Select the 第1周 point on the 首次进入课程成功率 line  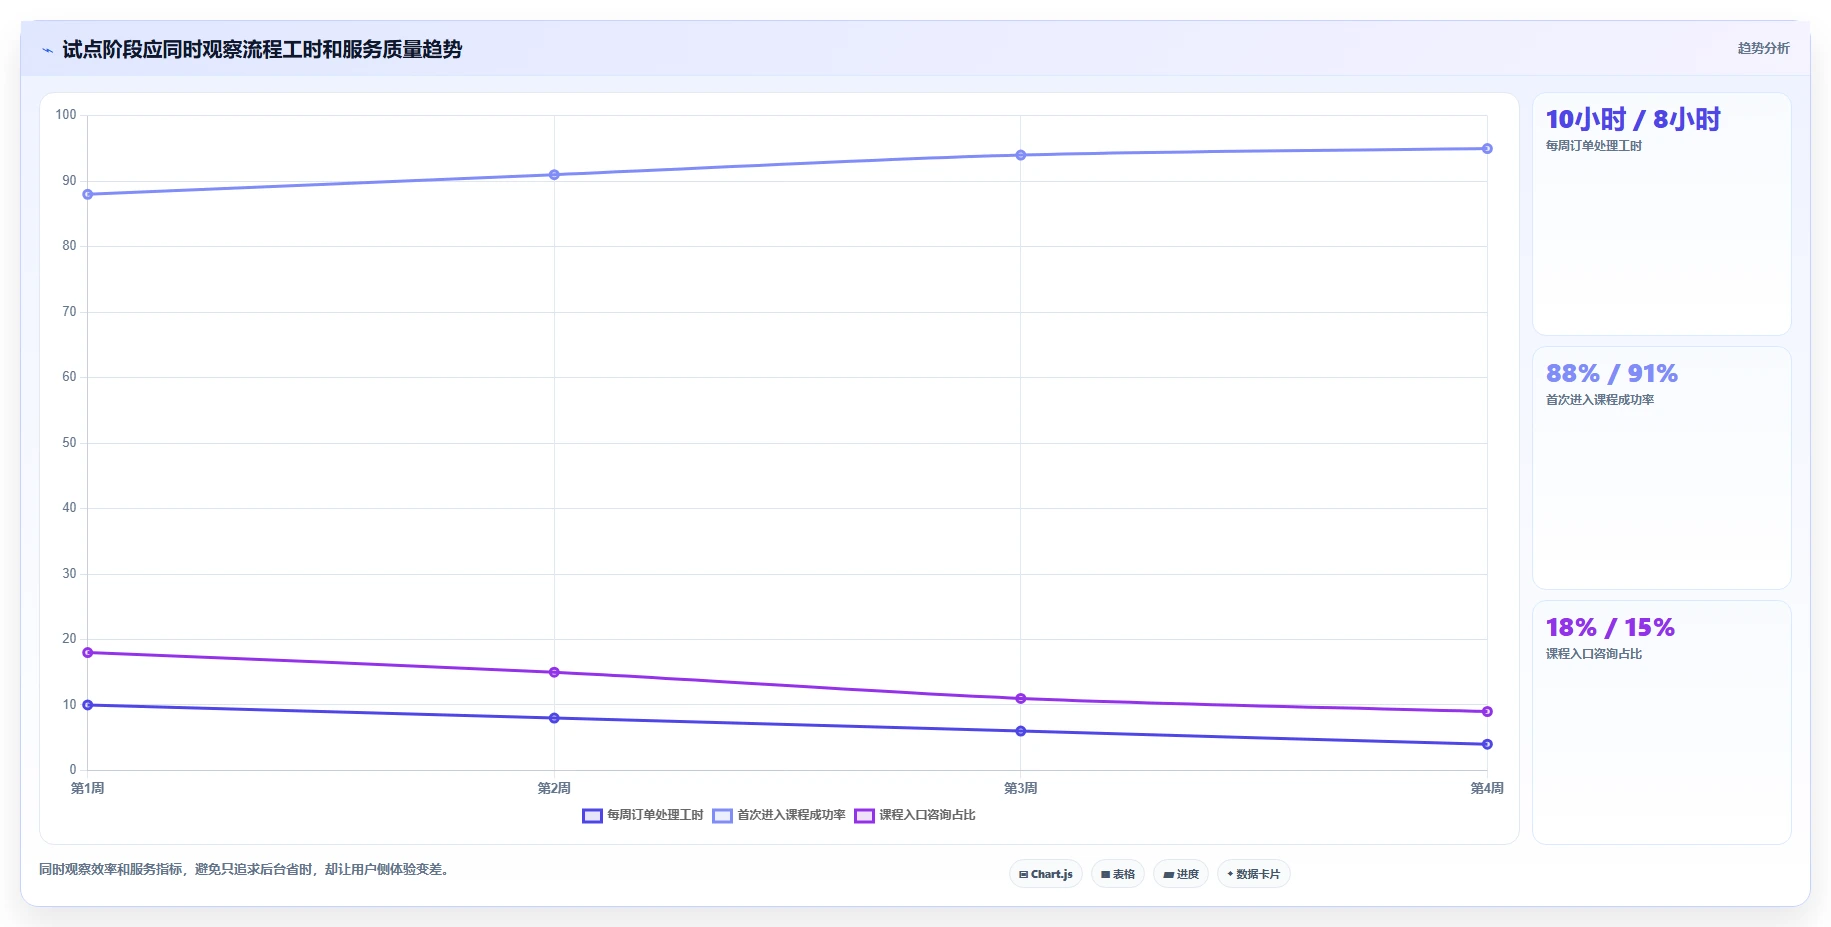[x=88, y=194]
